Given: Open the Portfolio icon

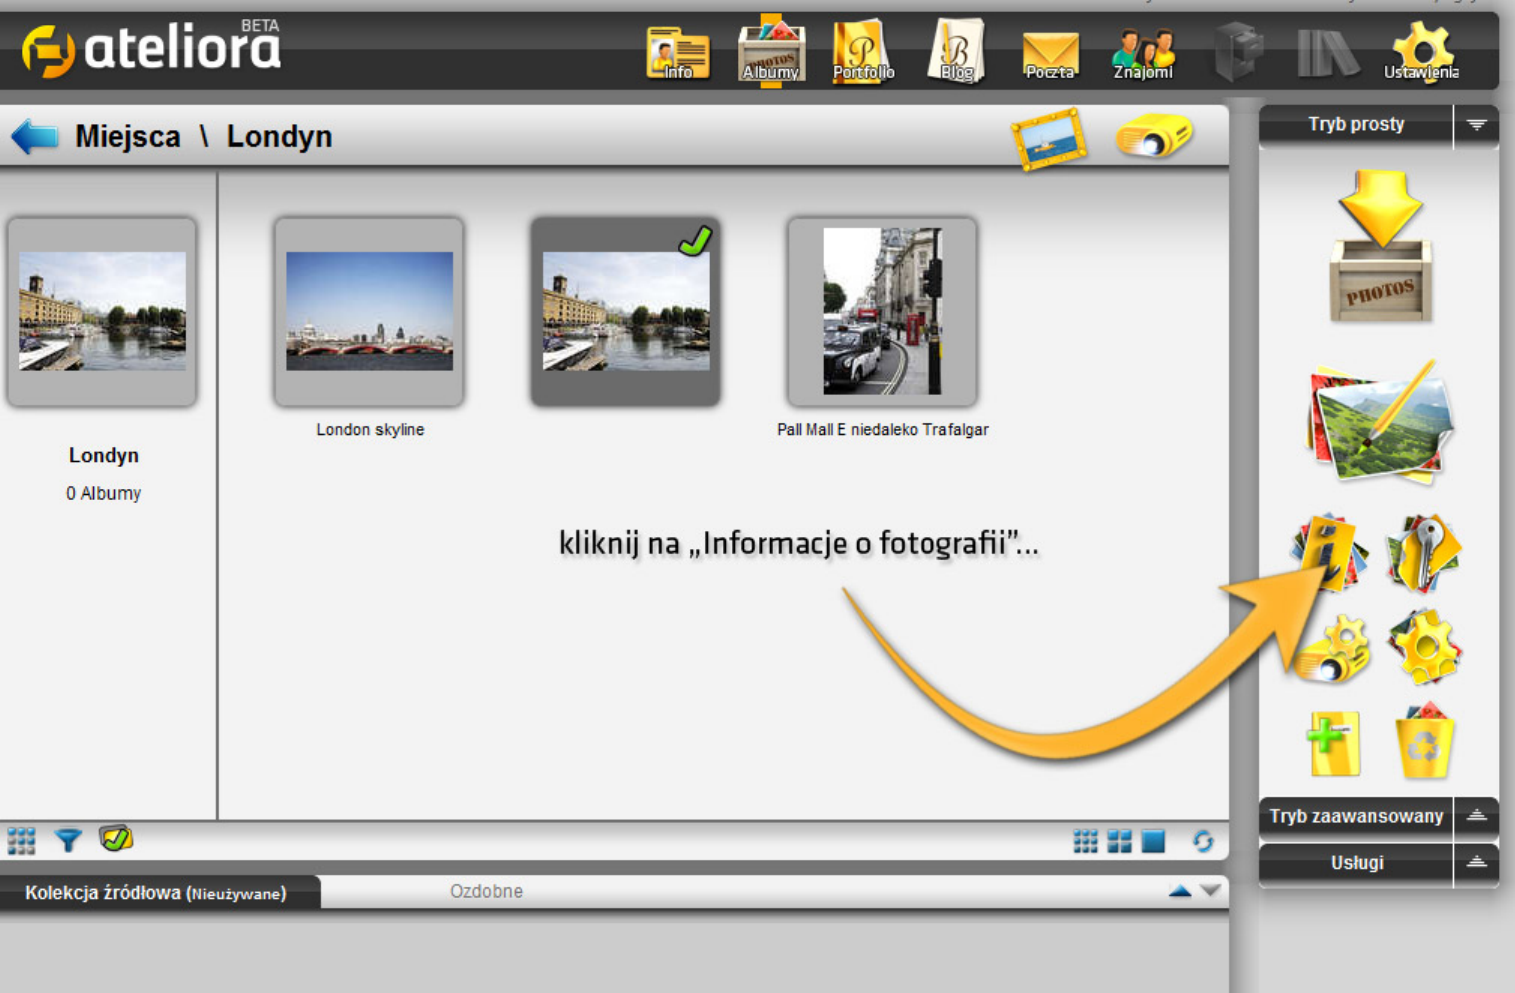Looking at the screenshot, I should coord(863,51).
